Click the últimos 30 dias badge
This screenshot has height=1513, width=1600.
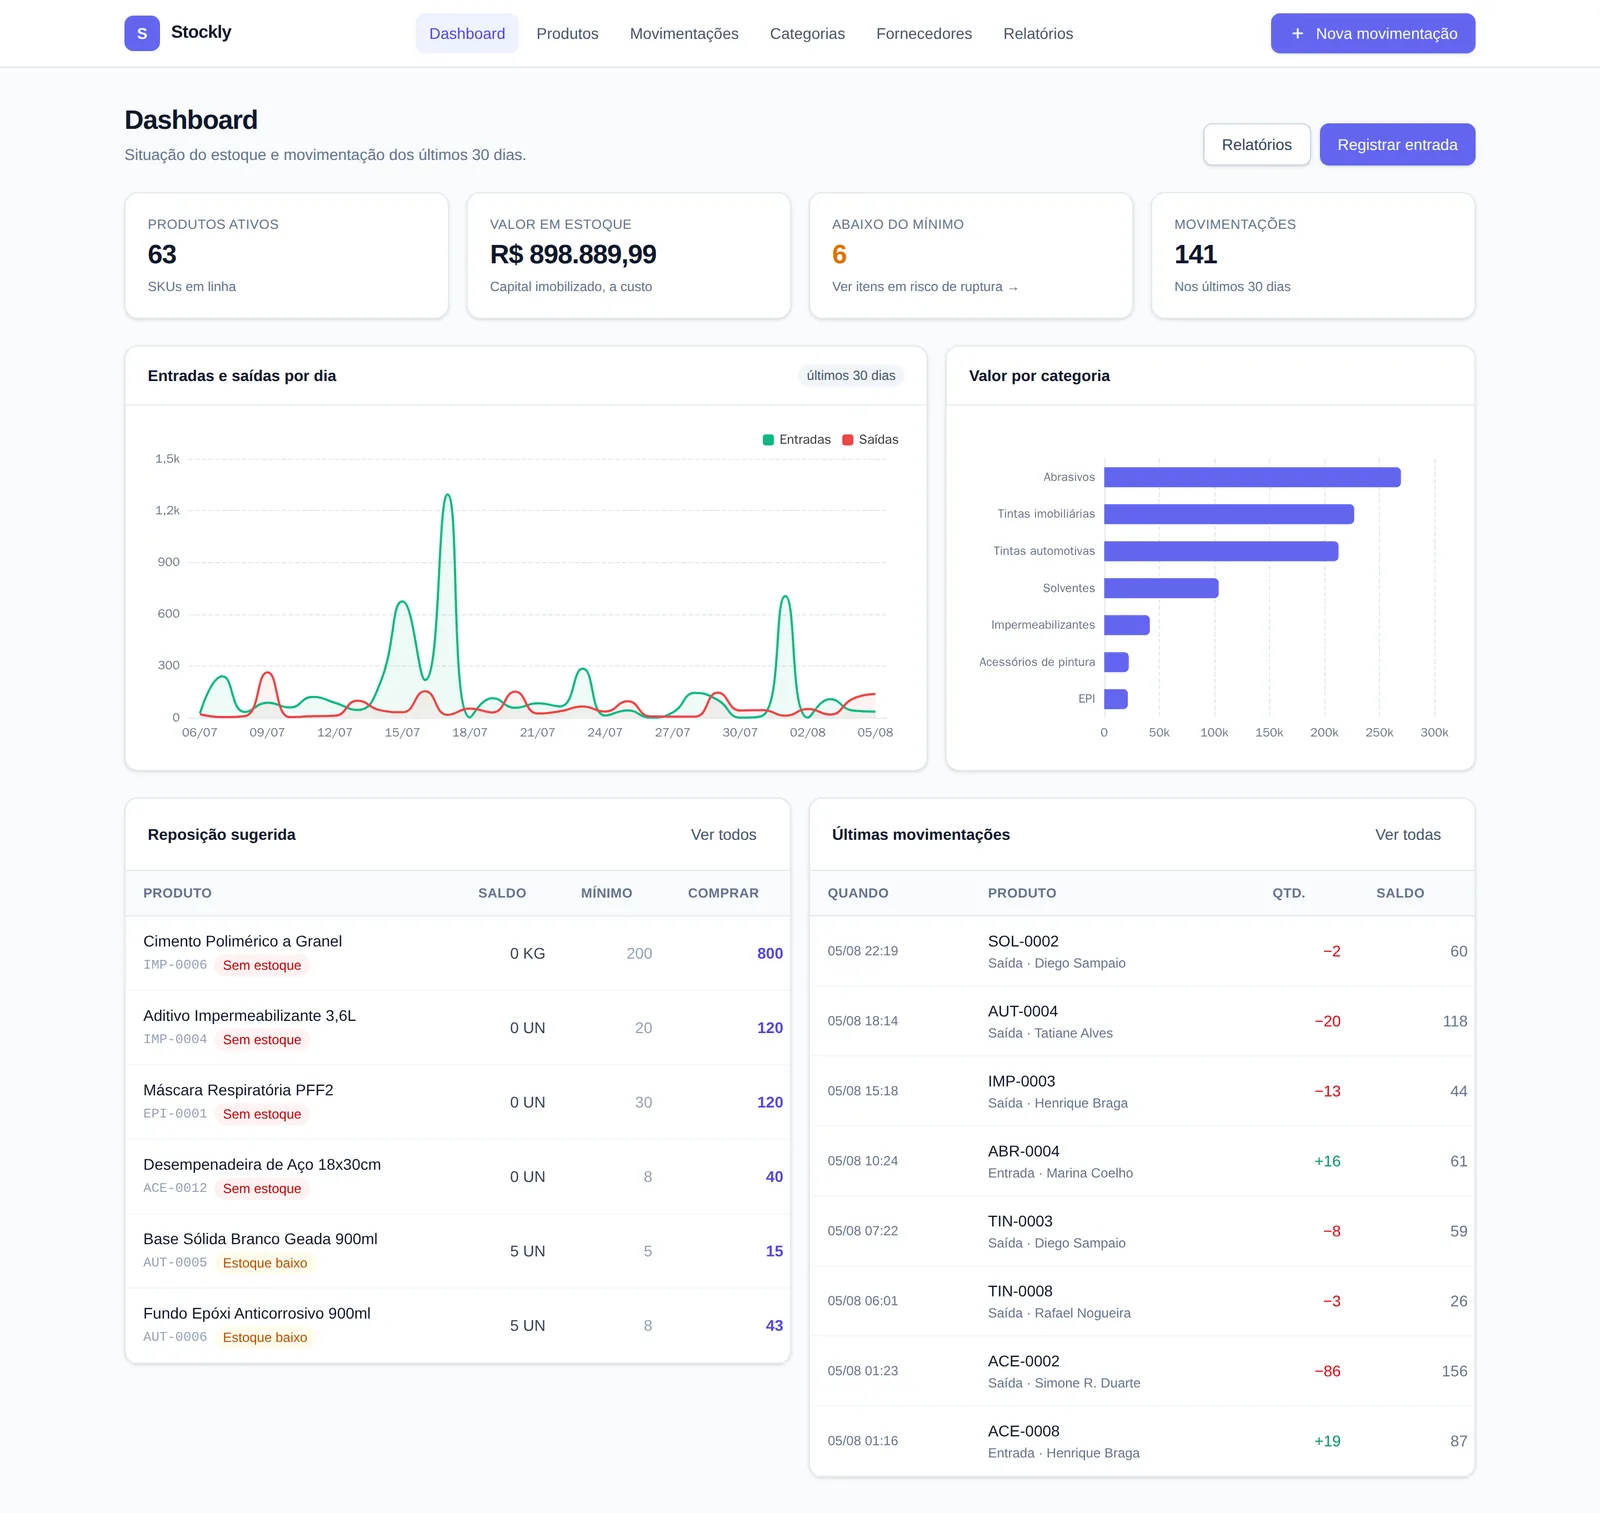851,376
